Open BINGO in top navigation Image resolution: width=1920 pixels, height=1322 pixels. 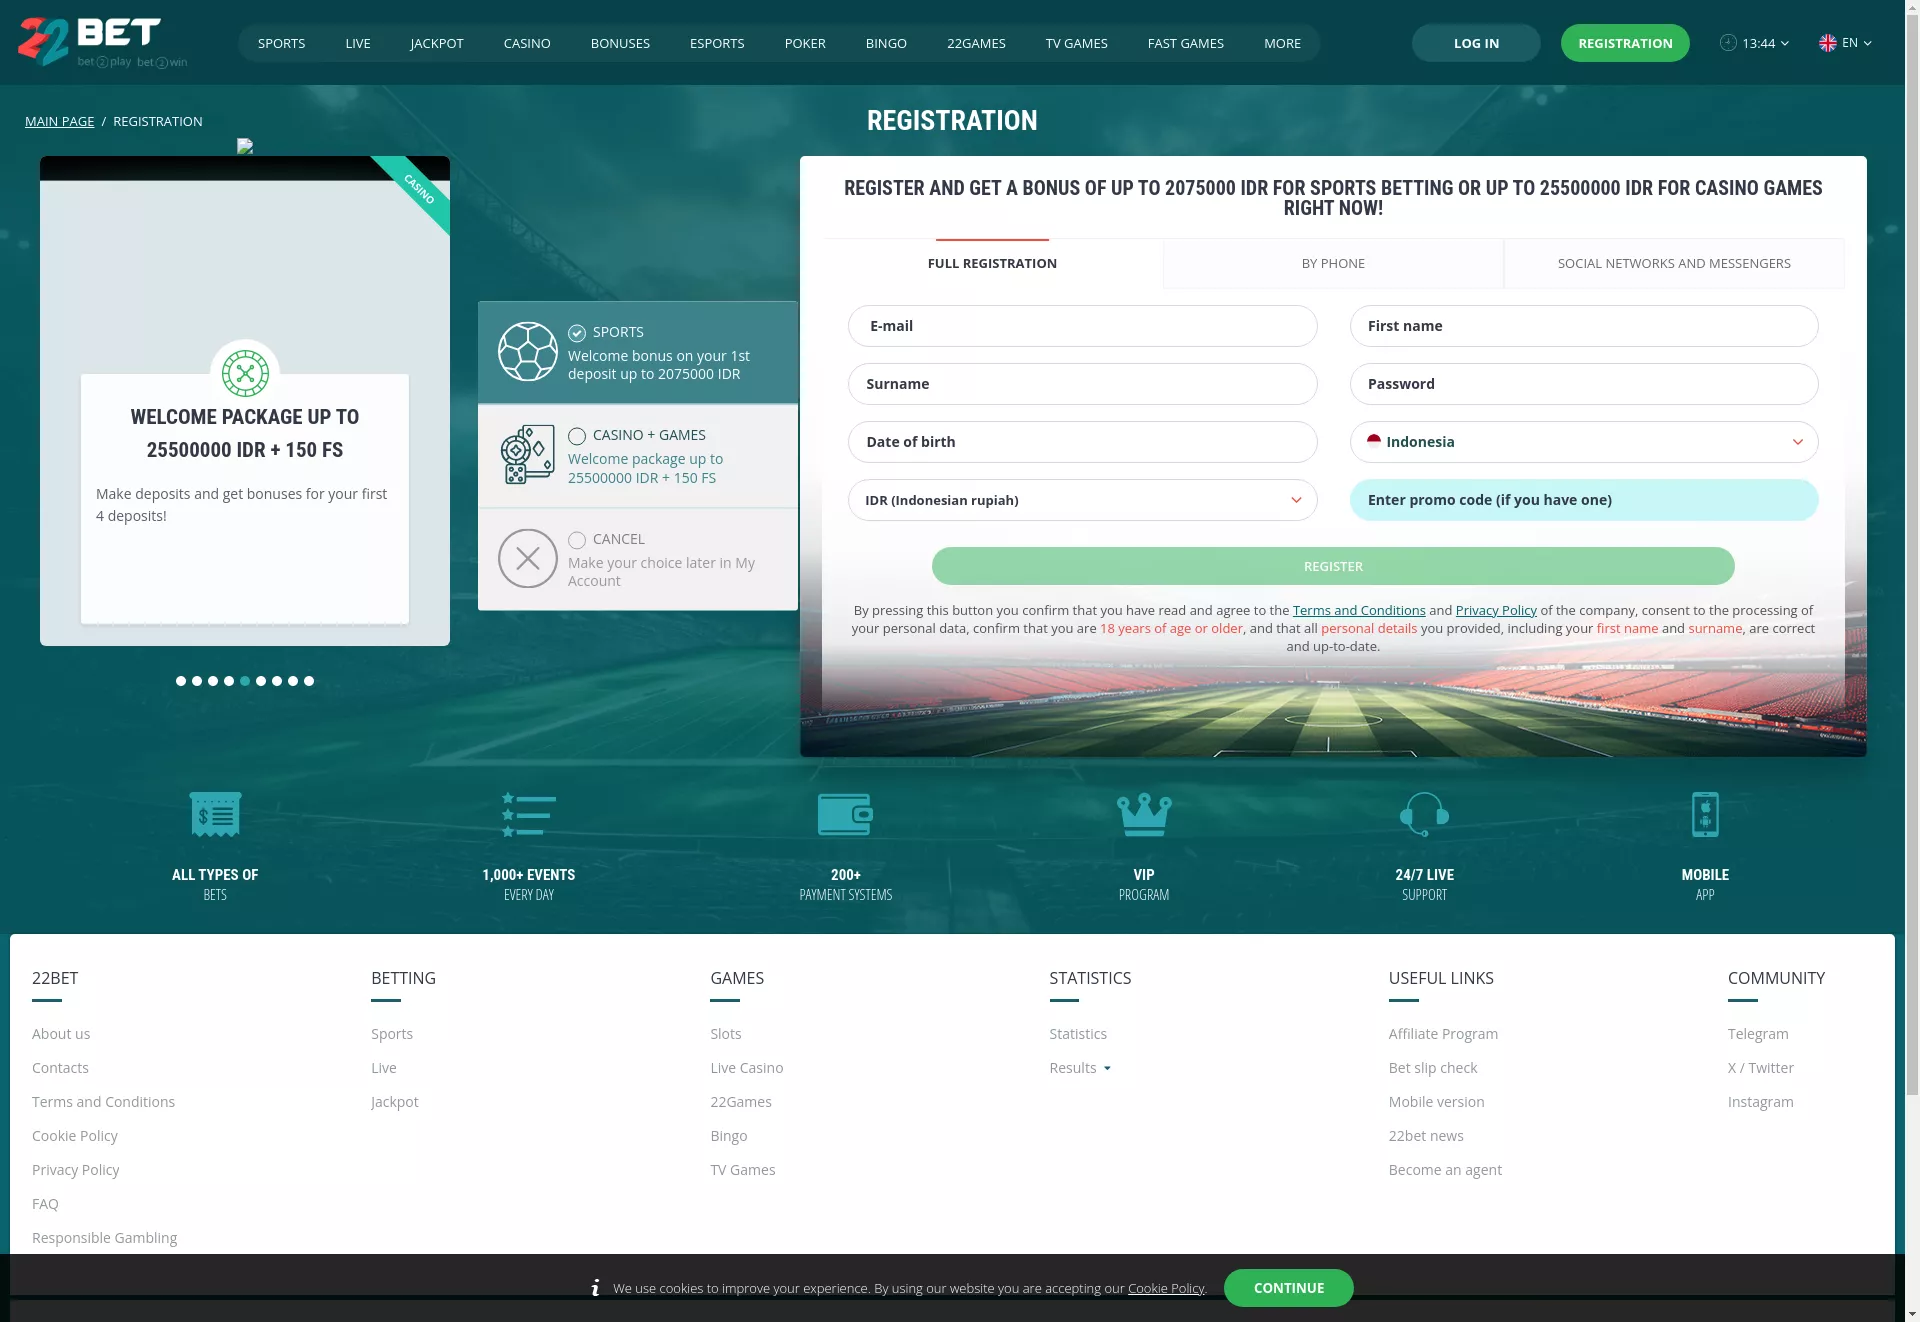point(886,43)
